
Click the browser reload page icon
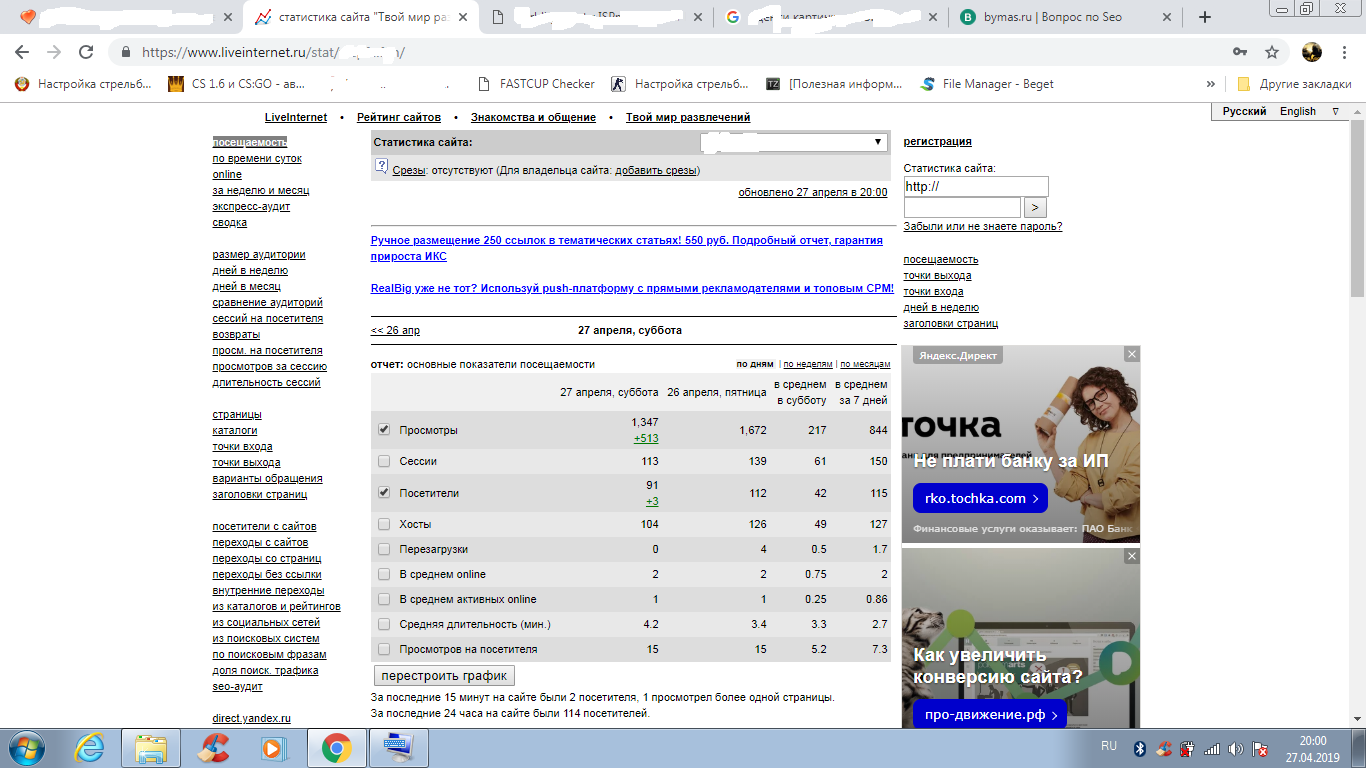86,52
